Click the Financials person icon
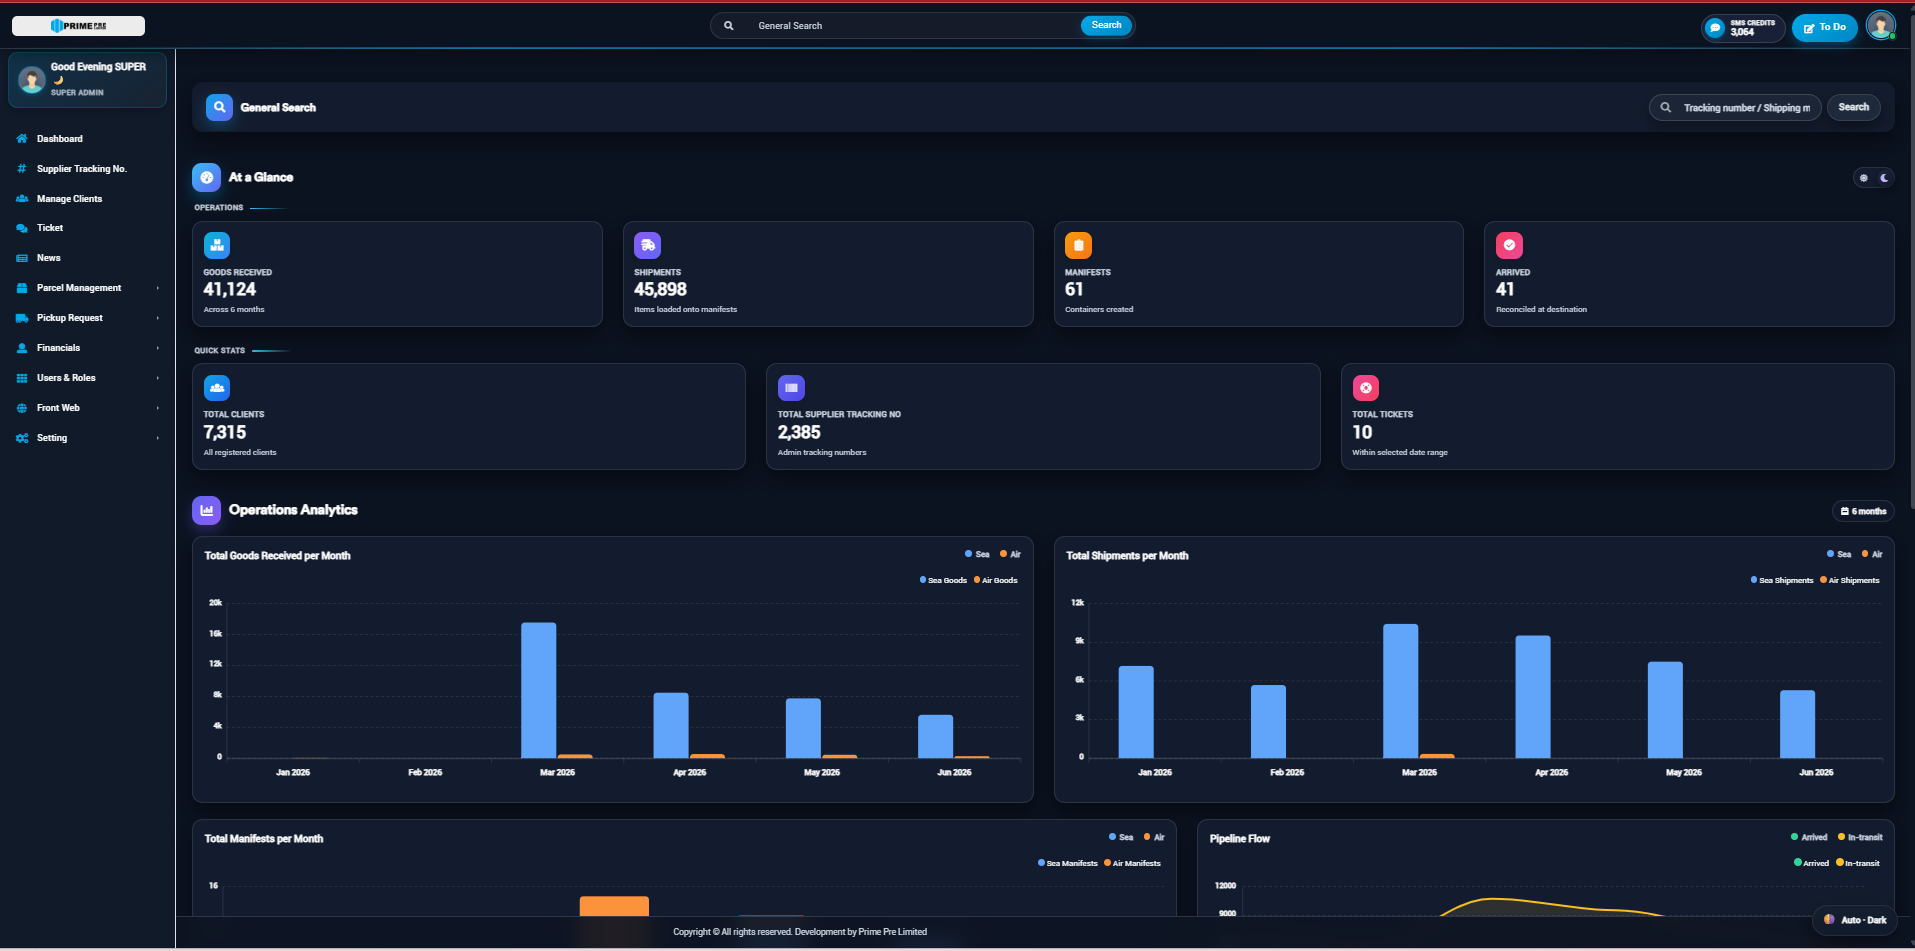Screen dimensions: 1915x951 pos(22,348)
